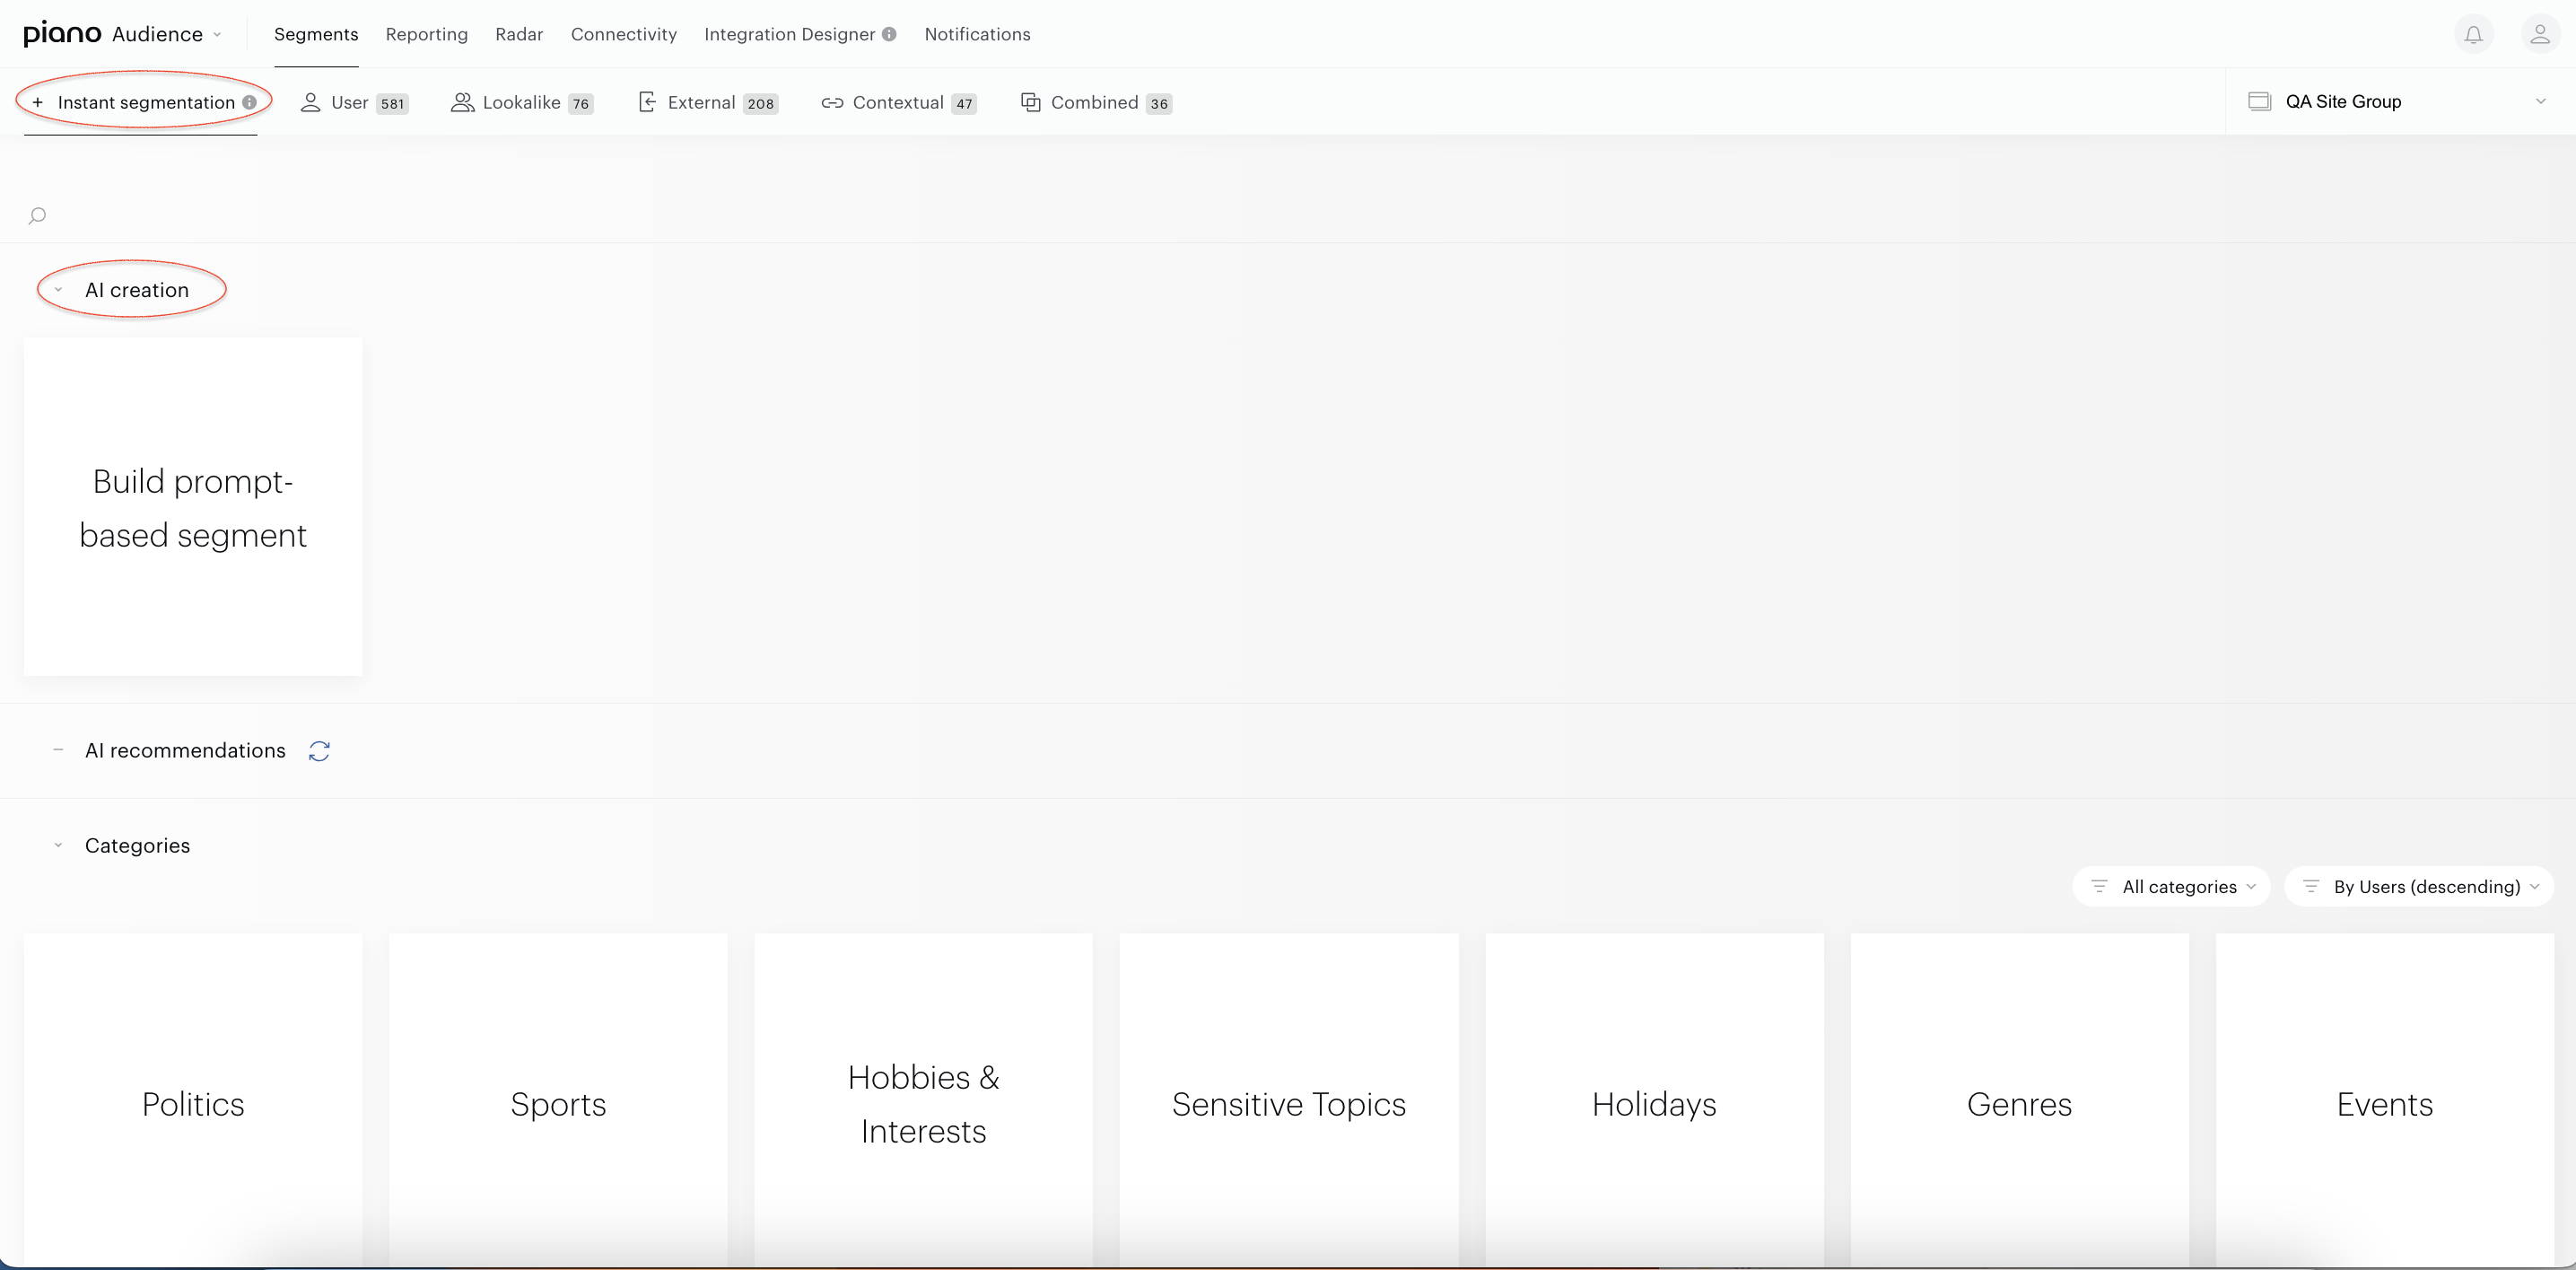Switch to the User tab
Viewport: 2576px width, 1270px height.
pos(355,102)
